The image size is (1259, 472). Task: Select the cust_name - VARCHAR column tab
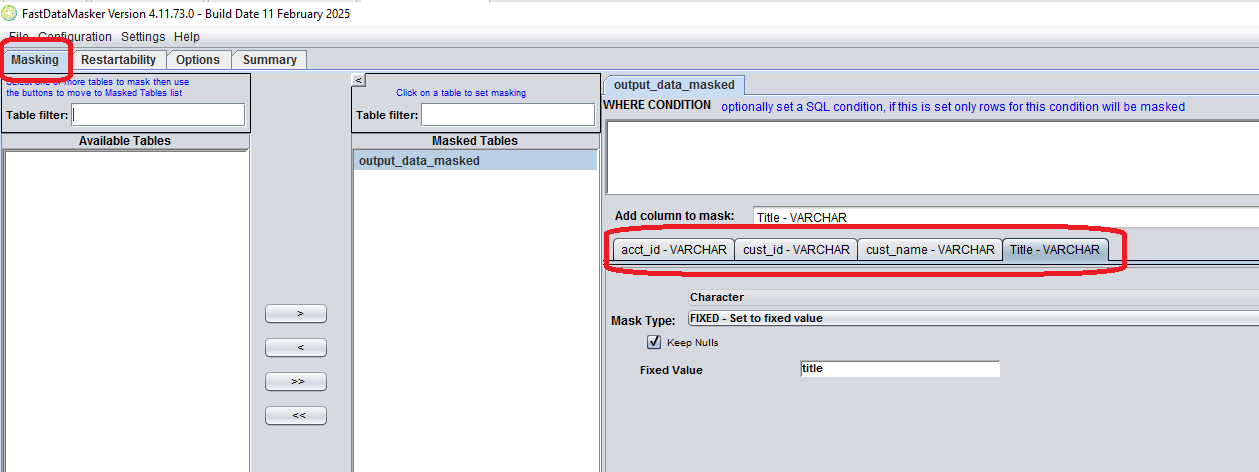pyautogui.click(x=930, y=250)
